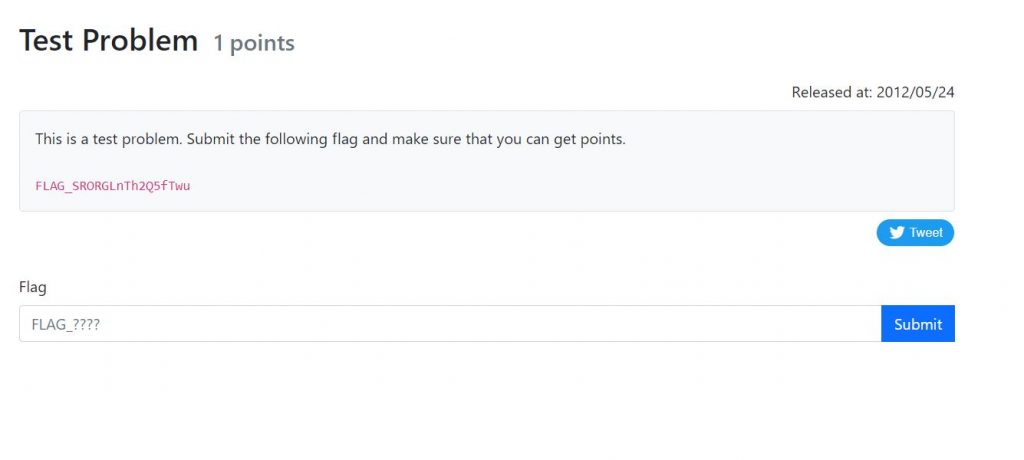Screen dimensions: 1024x460
Task: Click the phrase 'make sure that you can get points'
Action: pyautogui.click(x=509, y=139)
